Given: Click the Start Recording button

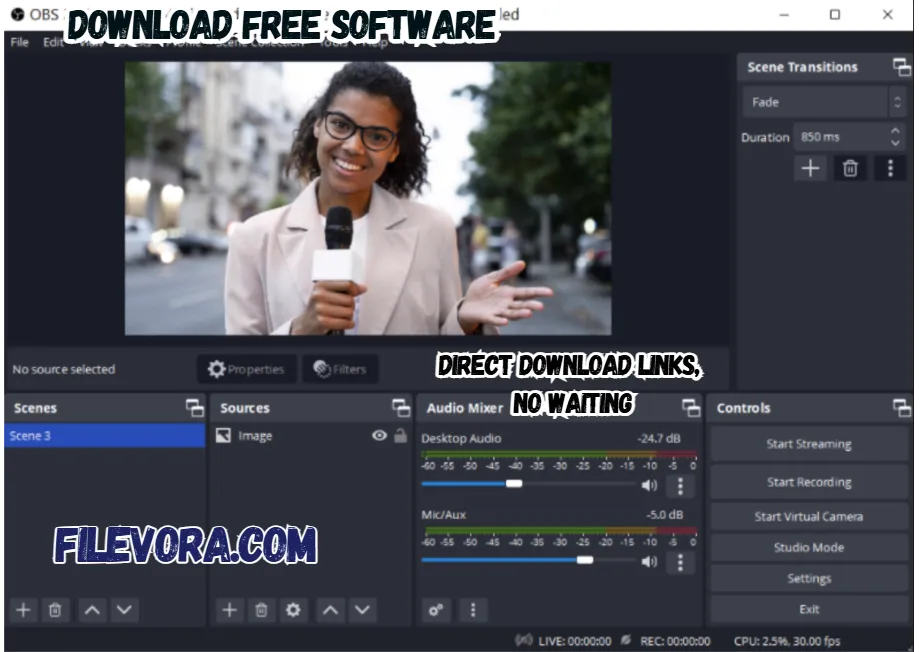Looking at the screenshot, I should pos(807,481).
